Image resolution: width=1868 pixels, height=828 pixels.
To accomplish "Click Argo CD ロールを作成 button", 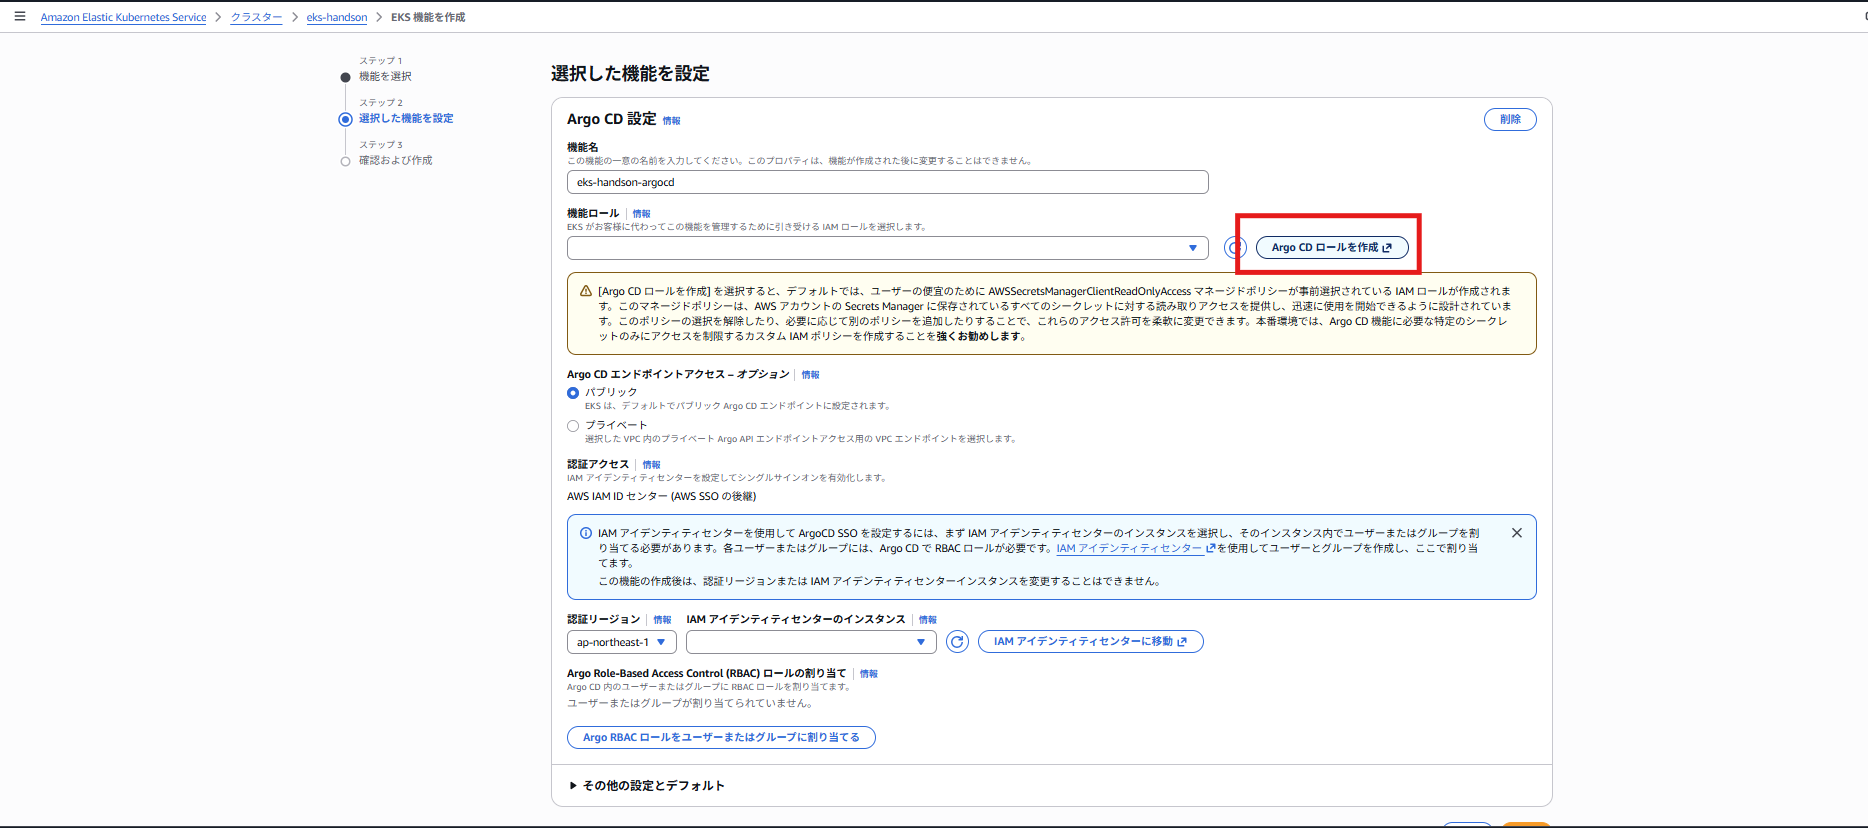I will click(1332, 247).
